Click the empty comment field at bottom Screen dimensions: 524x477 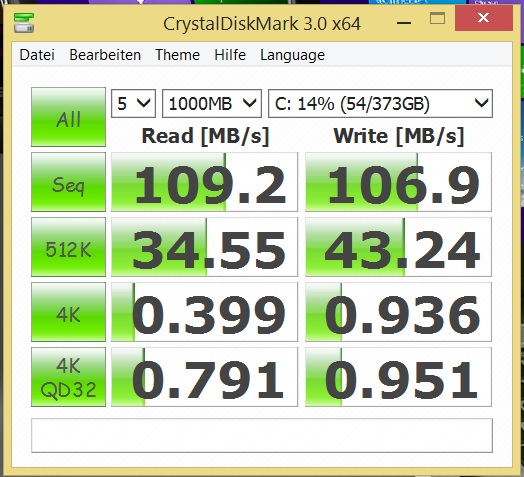(x=262, y=435)
